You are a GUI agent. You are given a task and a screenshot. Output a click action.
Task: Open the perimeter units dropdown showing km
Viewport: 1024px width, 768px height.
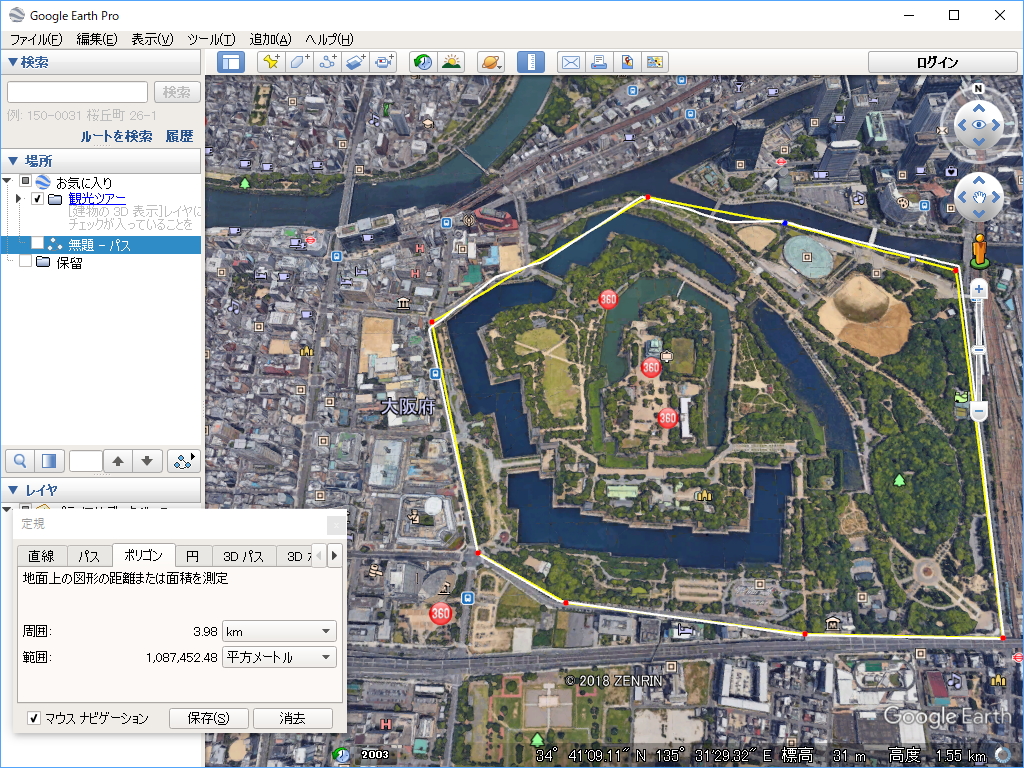click(325, 631)
